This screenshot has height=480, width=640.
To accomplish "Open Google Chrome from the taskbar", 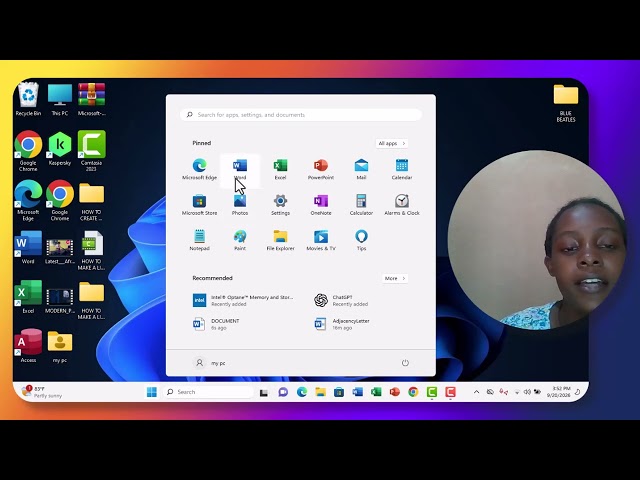I will click(413, 392).
